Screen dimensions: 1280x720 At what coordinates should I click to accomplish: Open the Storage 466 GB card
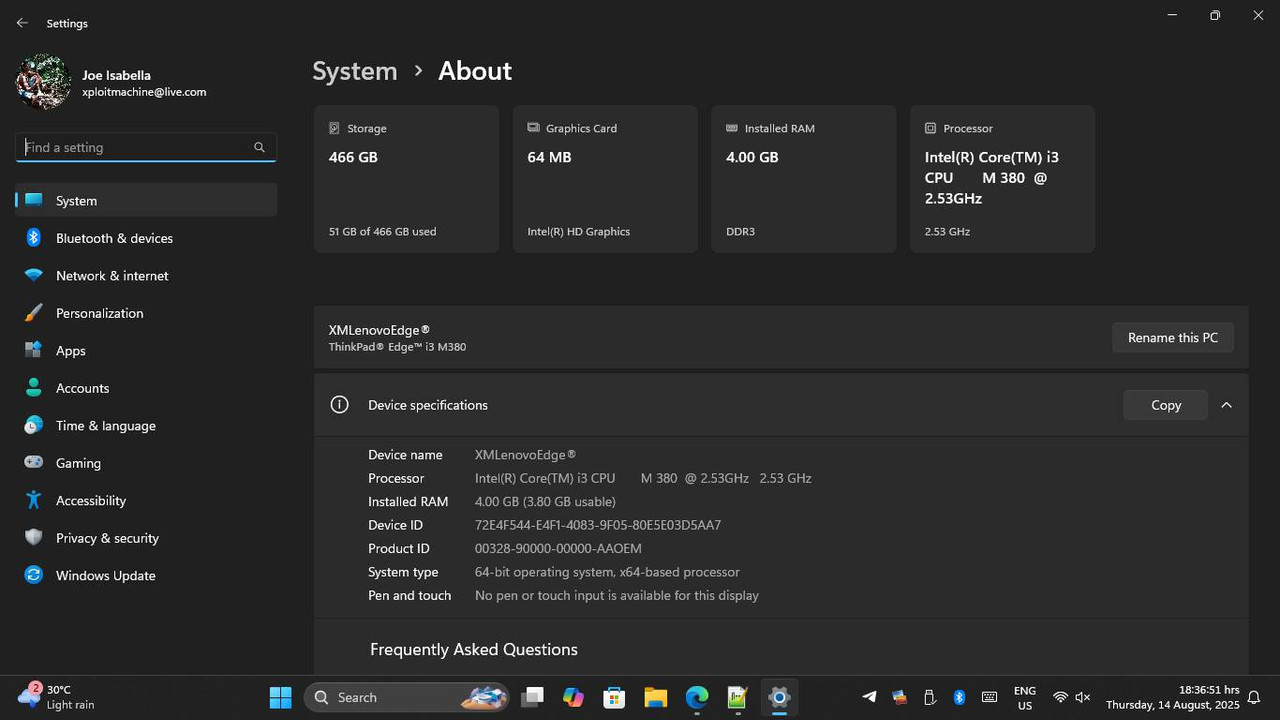[406, 179]
